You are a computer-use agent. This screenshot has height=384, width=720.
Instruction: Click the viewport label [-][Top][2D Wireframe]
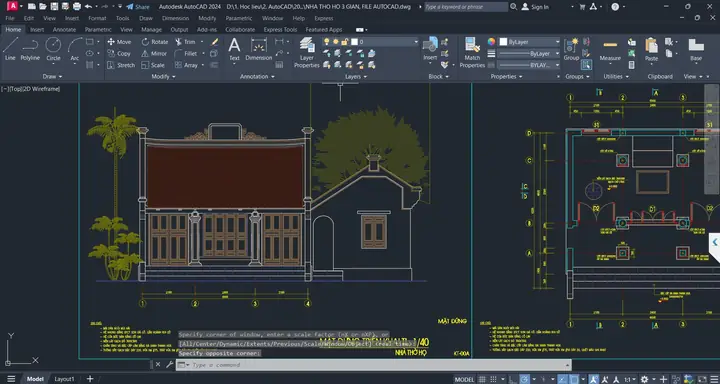click(x=31, y=89)
